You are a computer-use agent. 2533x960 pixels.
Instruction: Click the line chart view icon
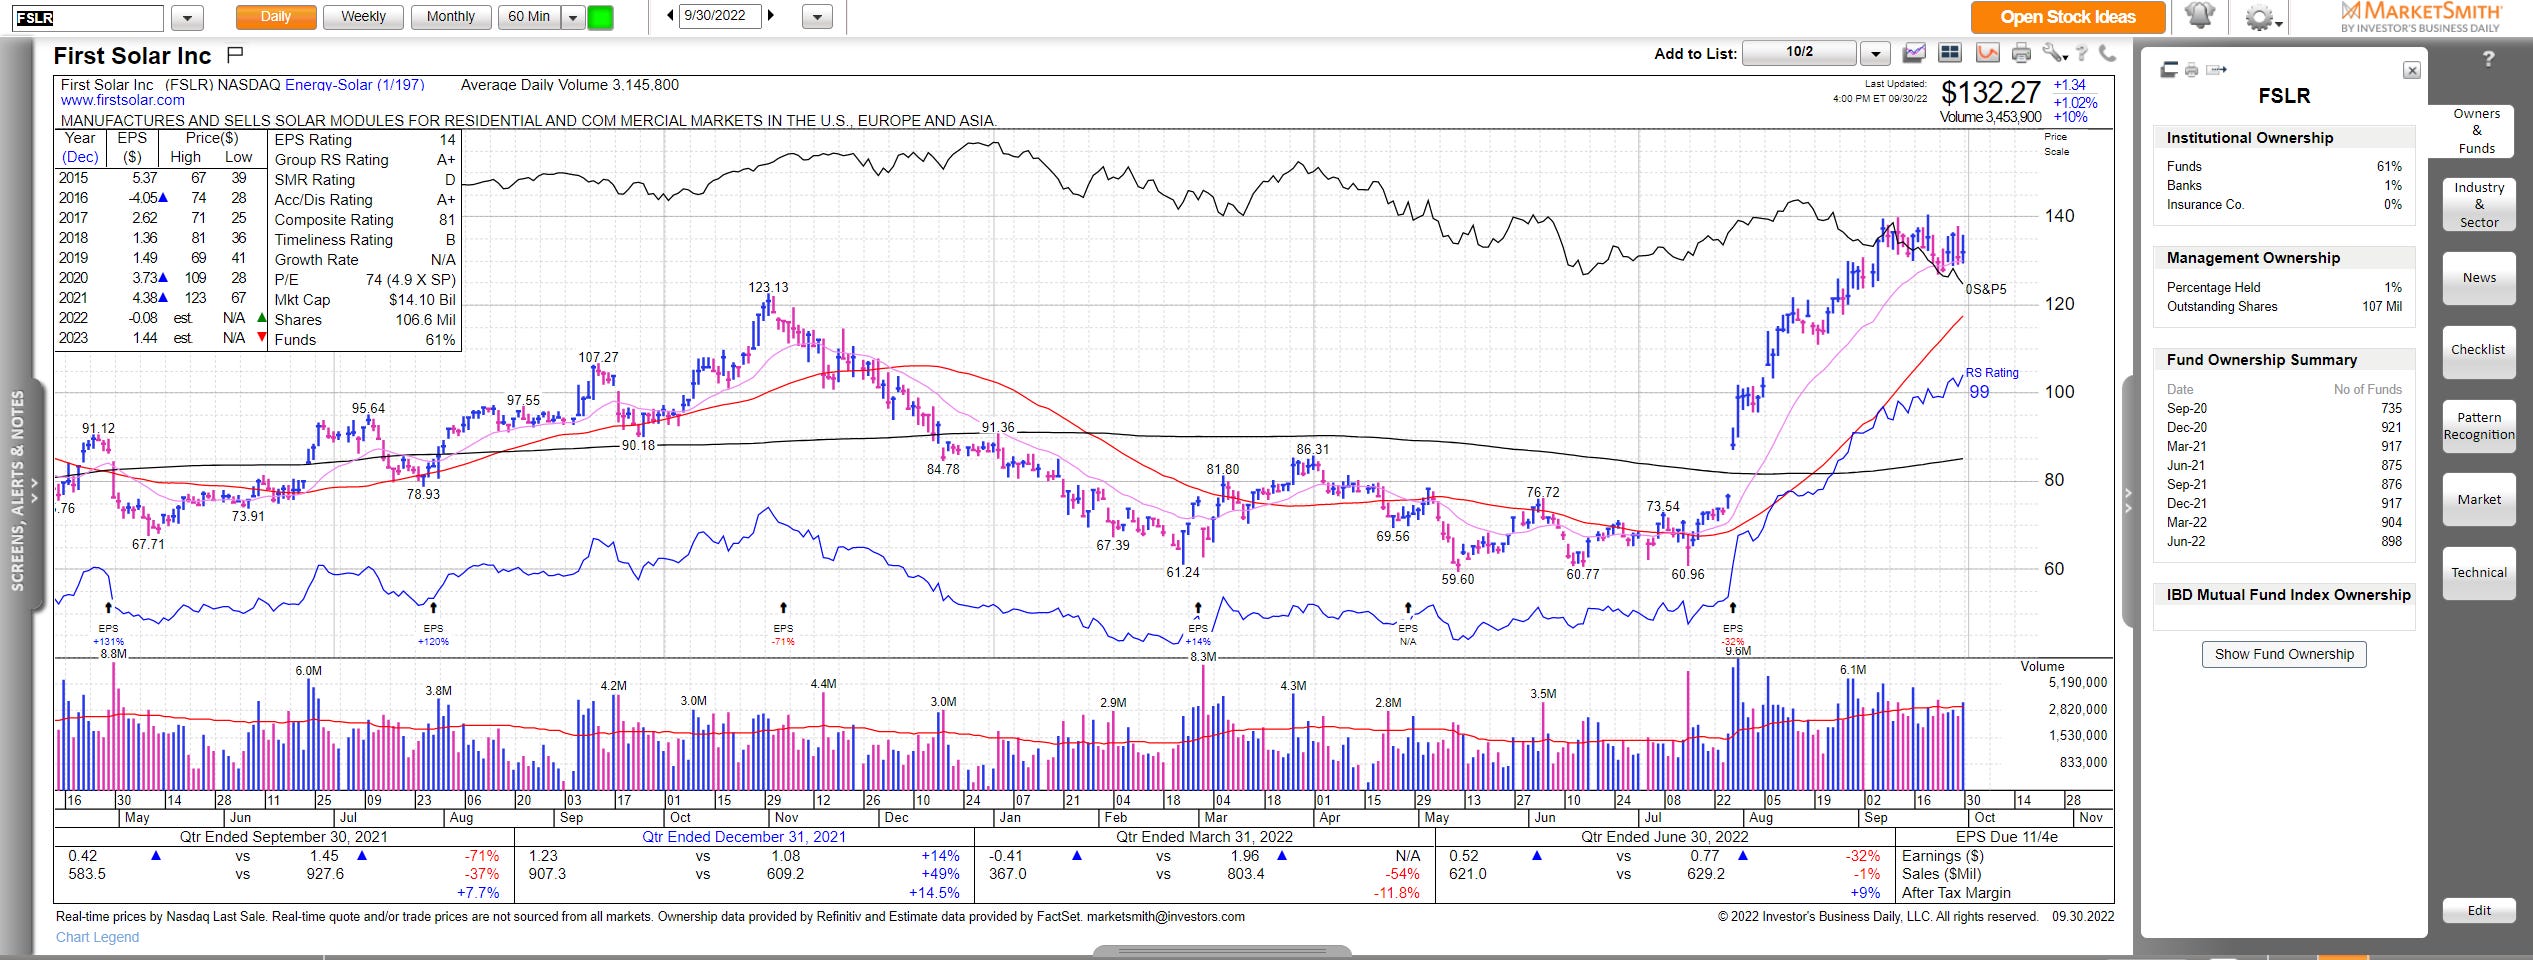[x=1914, y=53]
